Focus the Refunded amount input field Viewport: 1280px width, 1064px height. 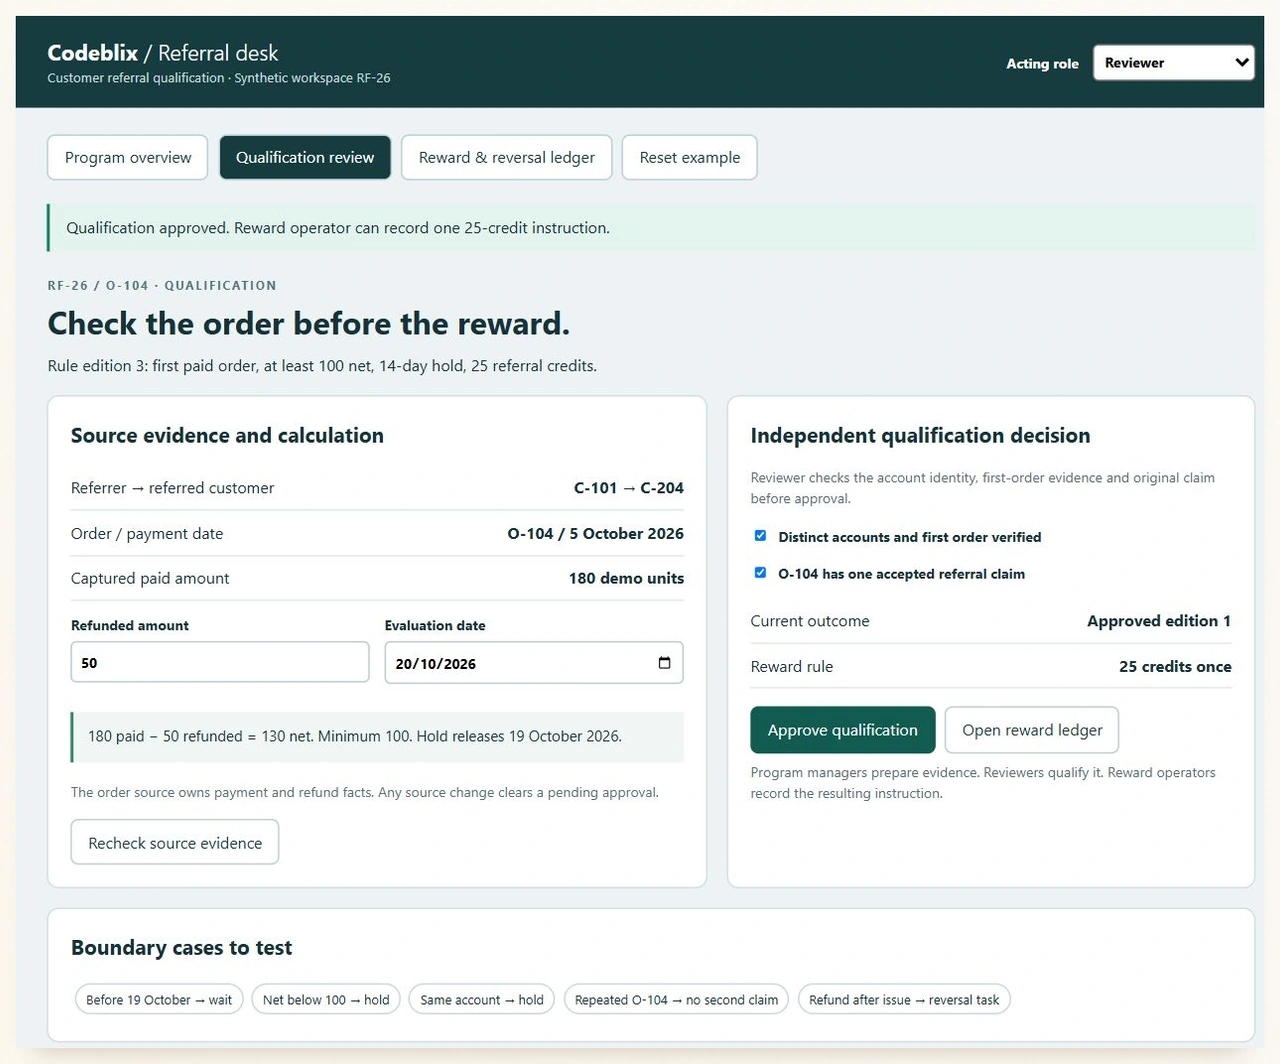click(x=220, y=663)
